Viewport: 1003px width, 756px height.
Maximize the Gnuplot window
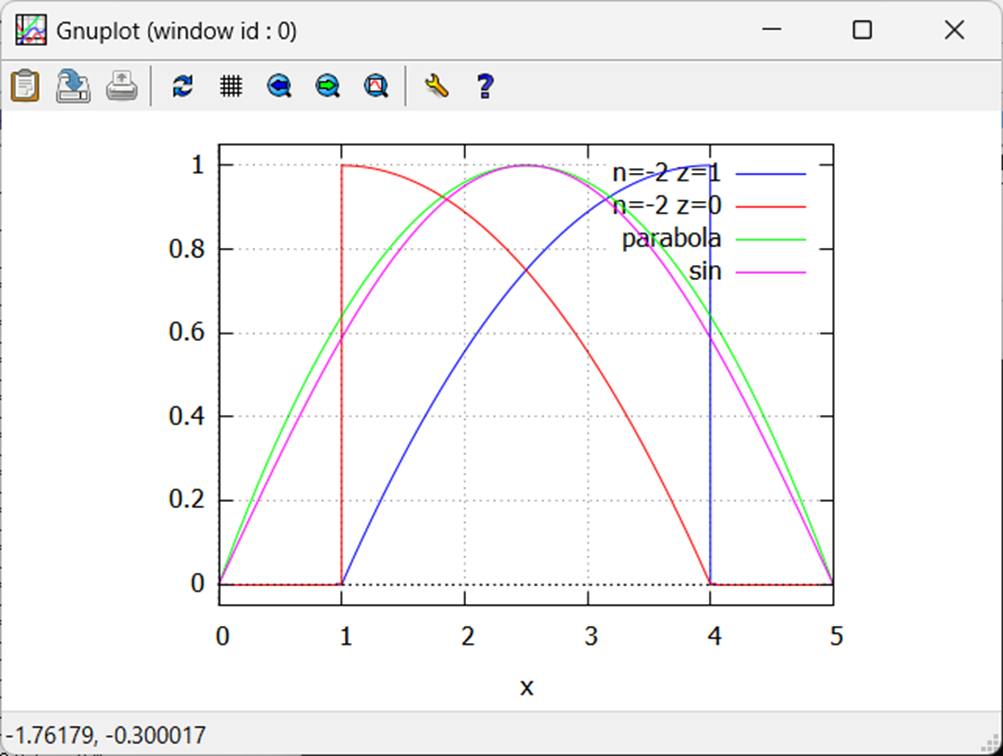coord(861,31)
